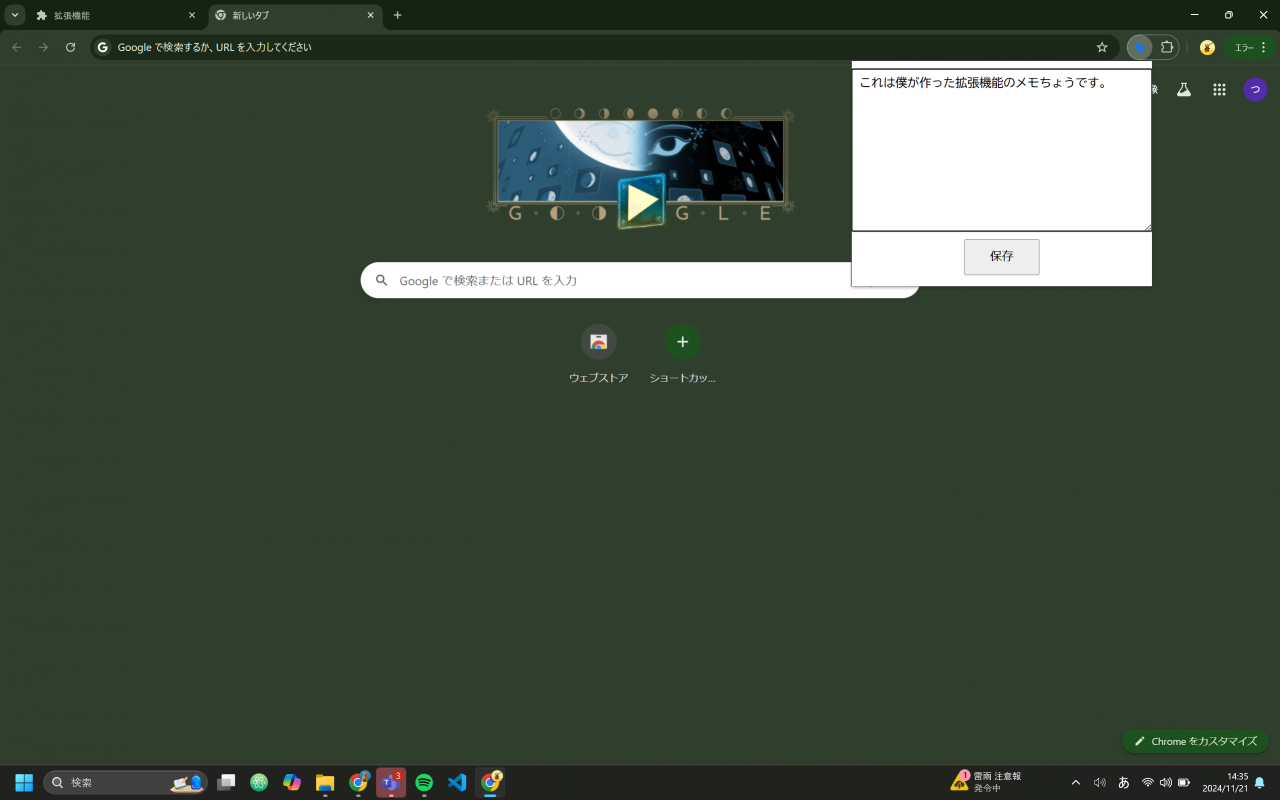
Task: Close the 新しいタブ tab
Action: click(371, 16)
